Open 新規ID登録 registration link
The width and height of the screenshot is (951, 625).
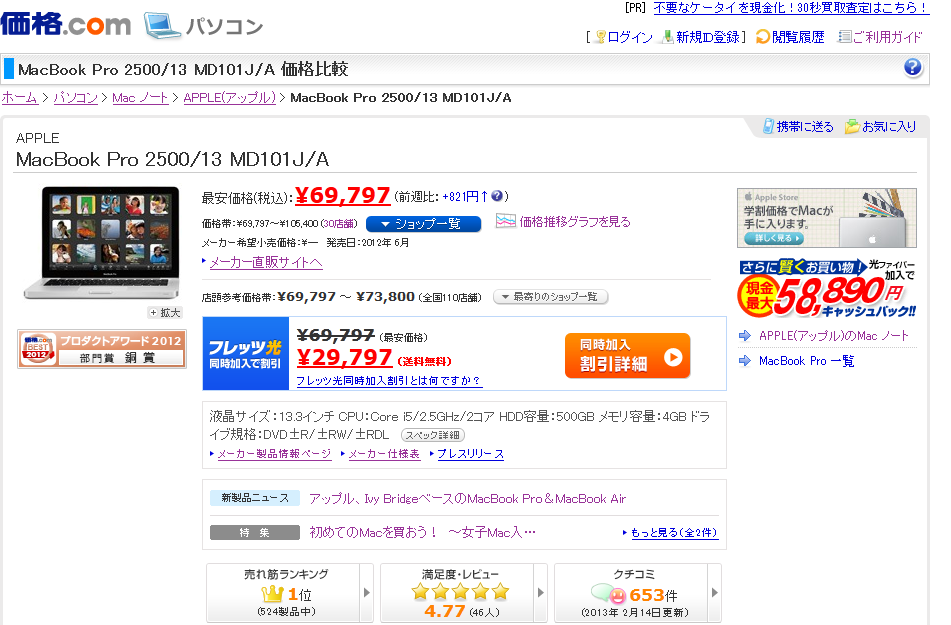pyautogui.click(x=708, y=38)
